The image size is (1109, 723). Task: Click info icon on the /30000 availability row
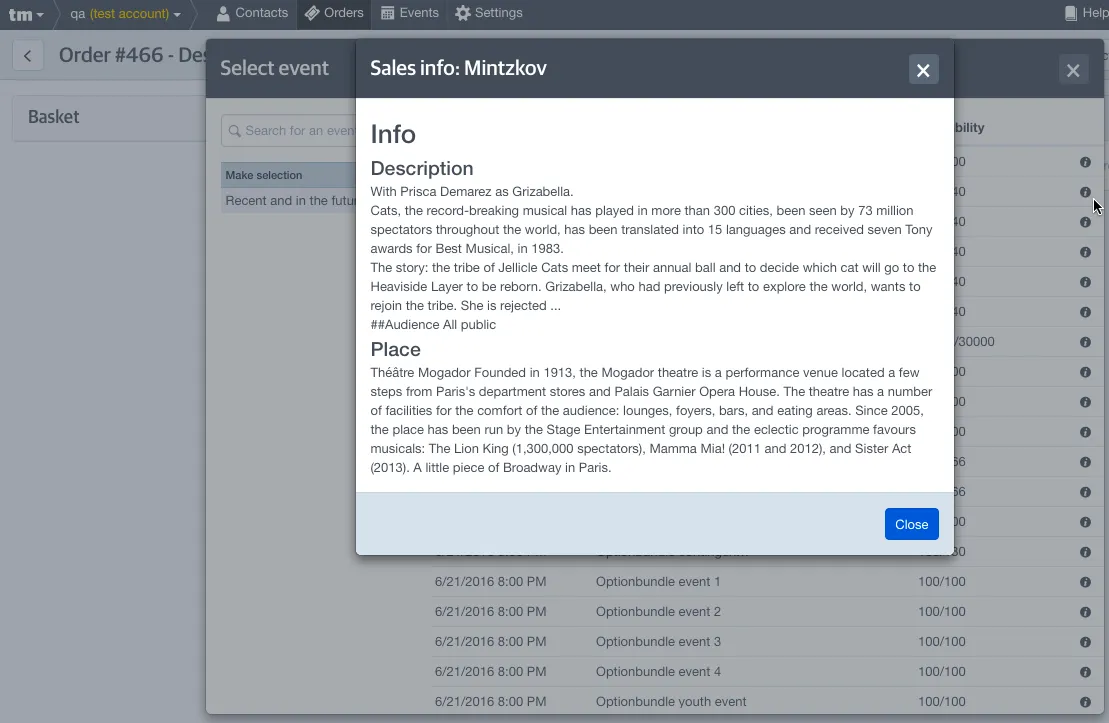pyautogui.click(x=1085, y=342)
